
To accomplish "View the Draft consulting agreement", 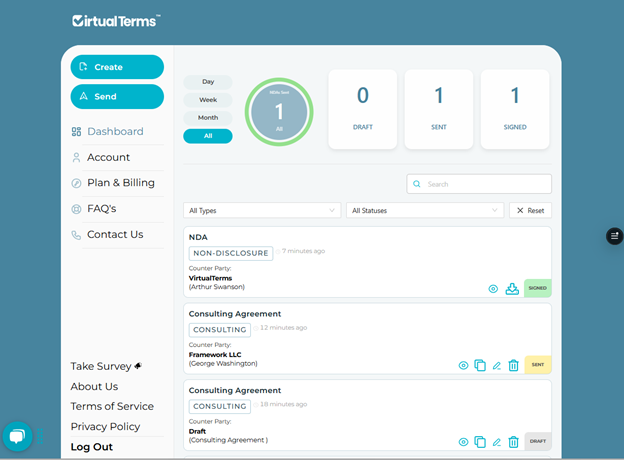I will click(463, 442).
